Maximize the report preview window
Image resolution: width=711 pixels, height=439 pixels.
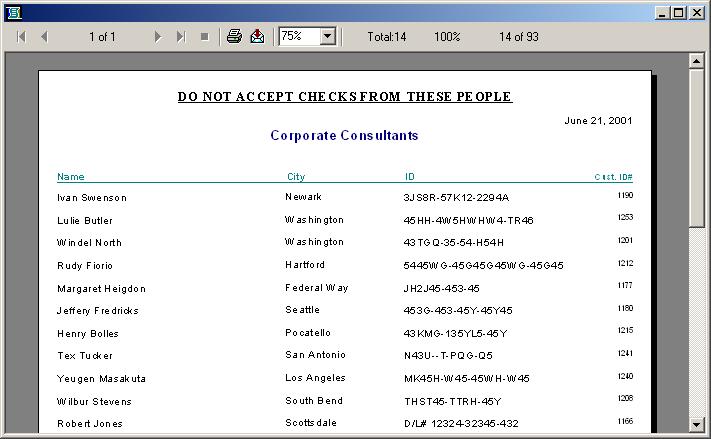coord(679,12)
